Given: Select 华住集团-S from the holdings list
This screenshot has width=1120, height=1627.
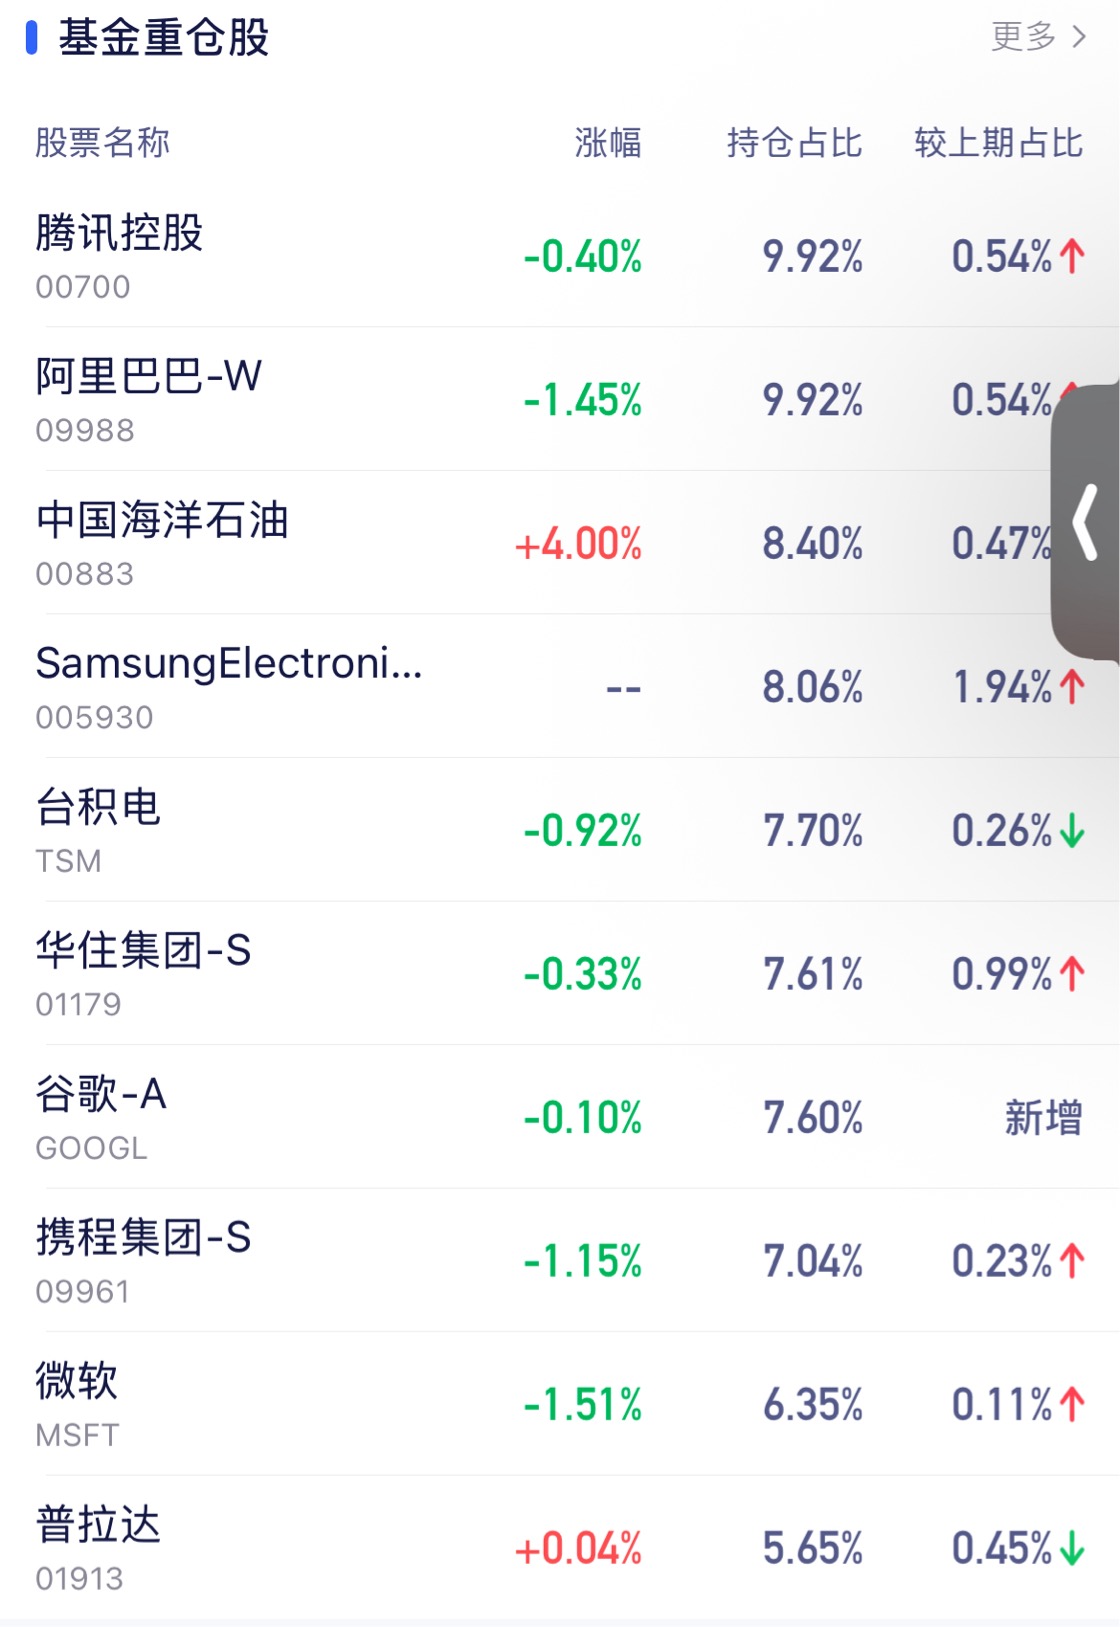Looking at the screenshot, I should tap(143, 951).
